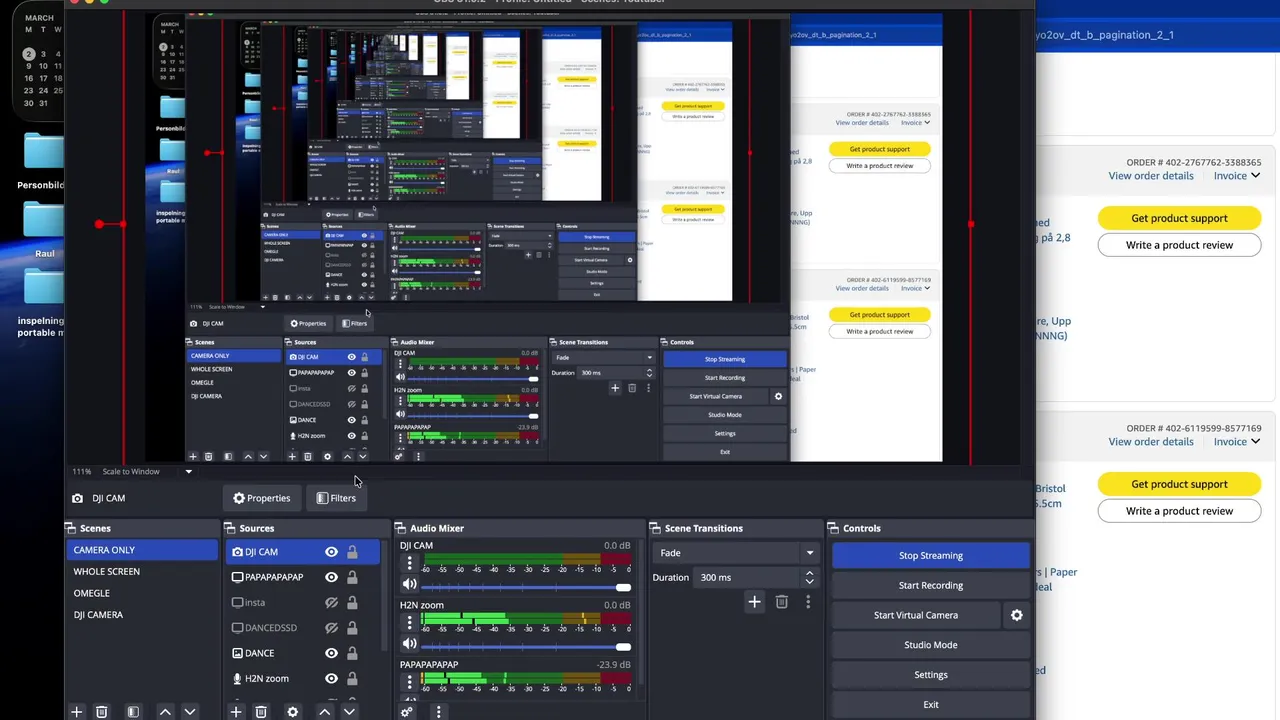This screenshot has width=1280, height=720.
Task: Move source down in the main Sources dock toolbar
Action: [349, 712]
